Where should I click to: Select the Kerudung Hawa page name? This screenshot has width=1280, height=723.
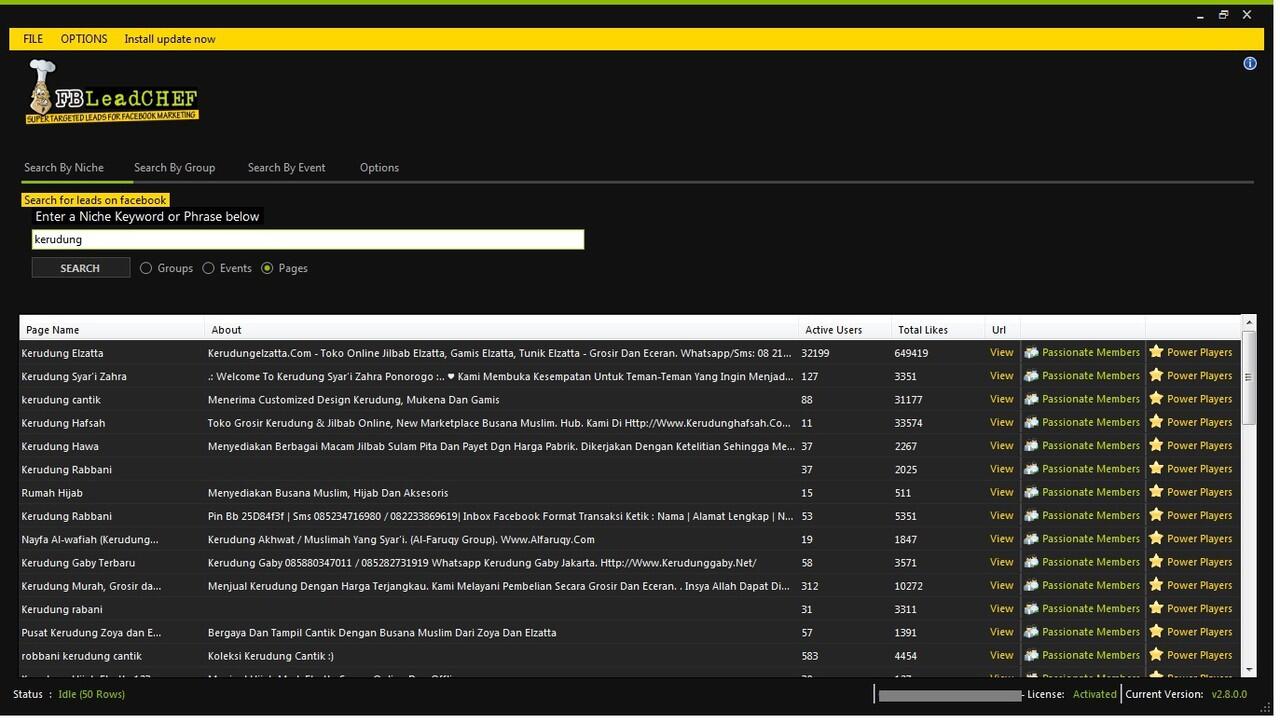[60, 446]
